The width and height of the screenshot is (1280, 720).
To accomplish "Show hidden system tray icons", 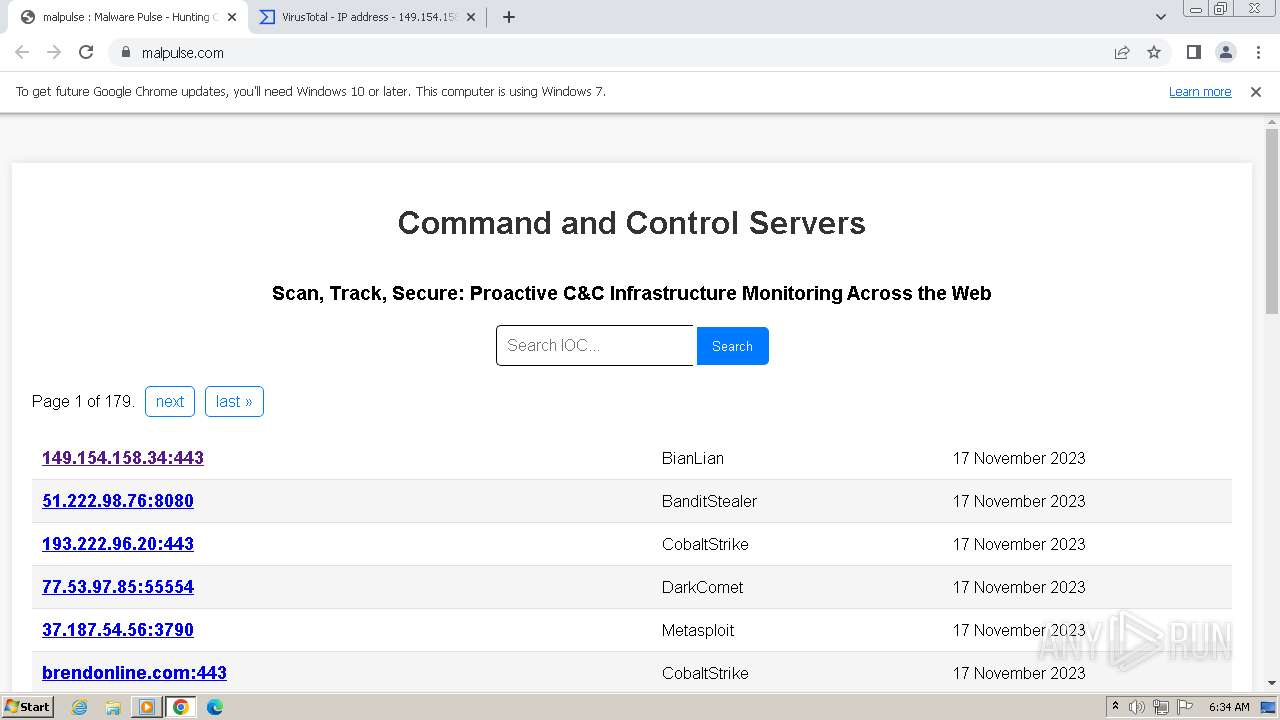I will point(1115,707).
